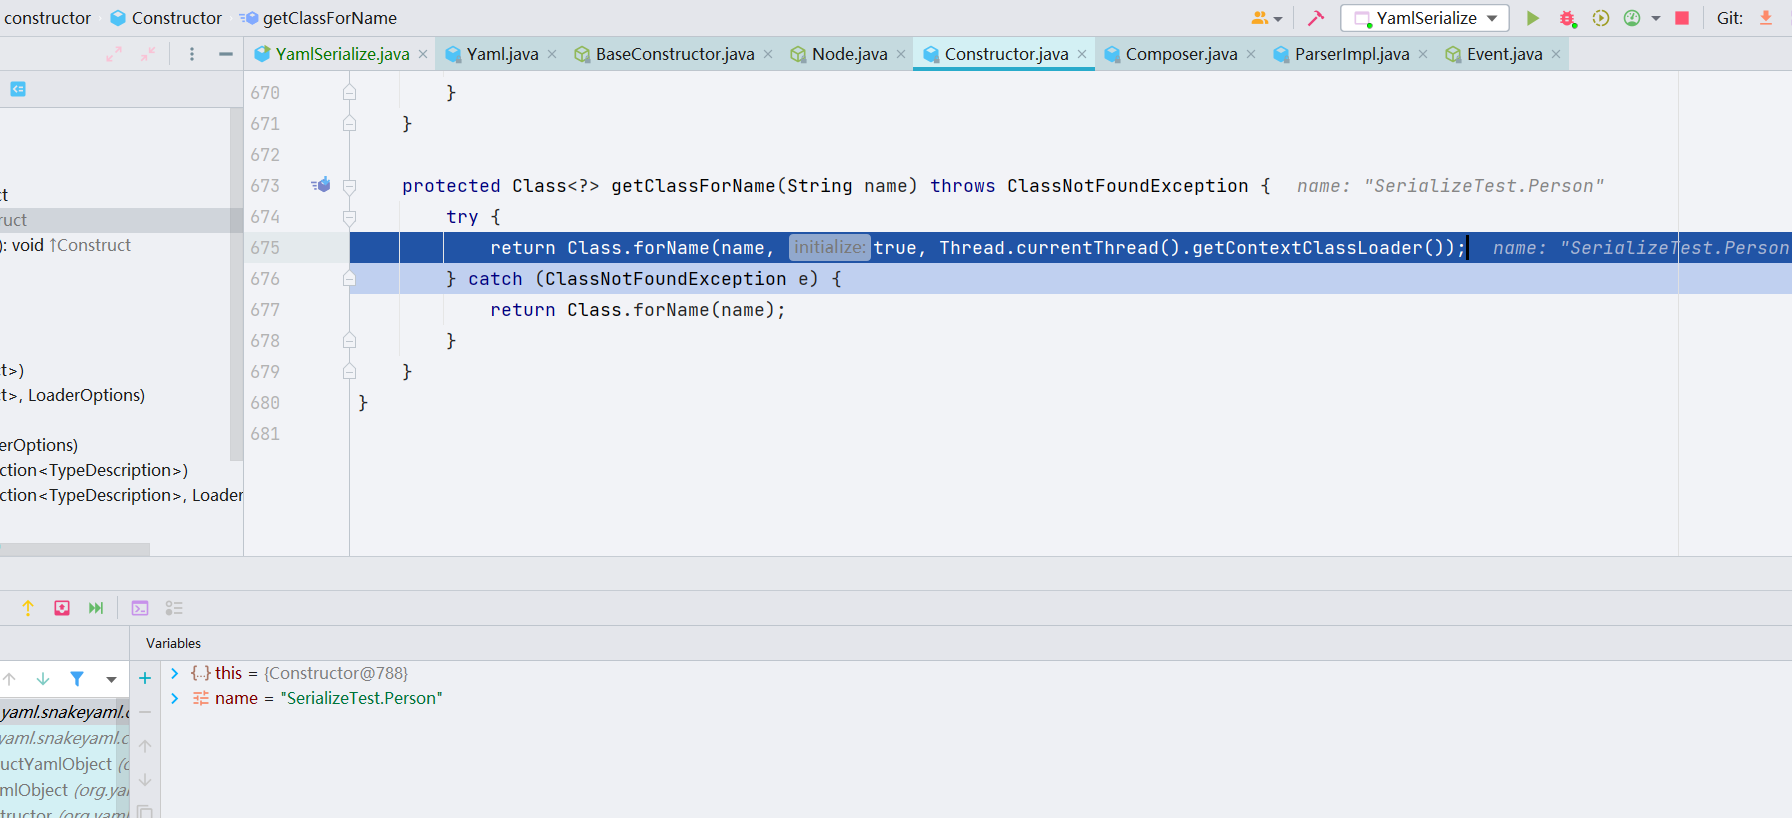
Task: Run with Coverage icon in toolbar
Action: tap(1601, 18)
